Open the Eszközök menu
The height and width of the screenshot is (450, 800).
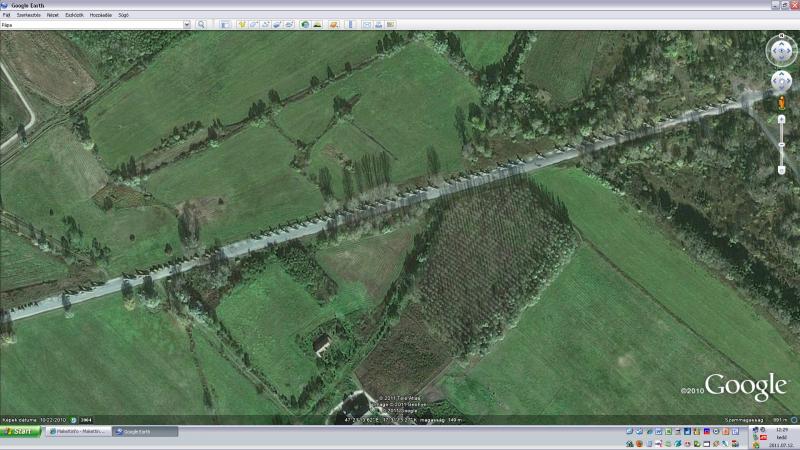click(x=74, y=15)
